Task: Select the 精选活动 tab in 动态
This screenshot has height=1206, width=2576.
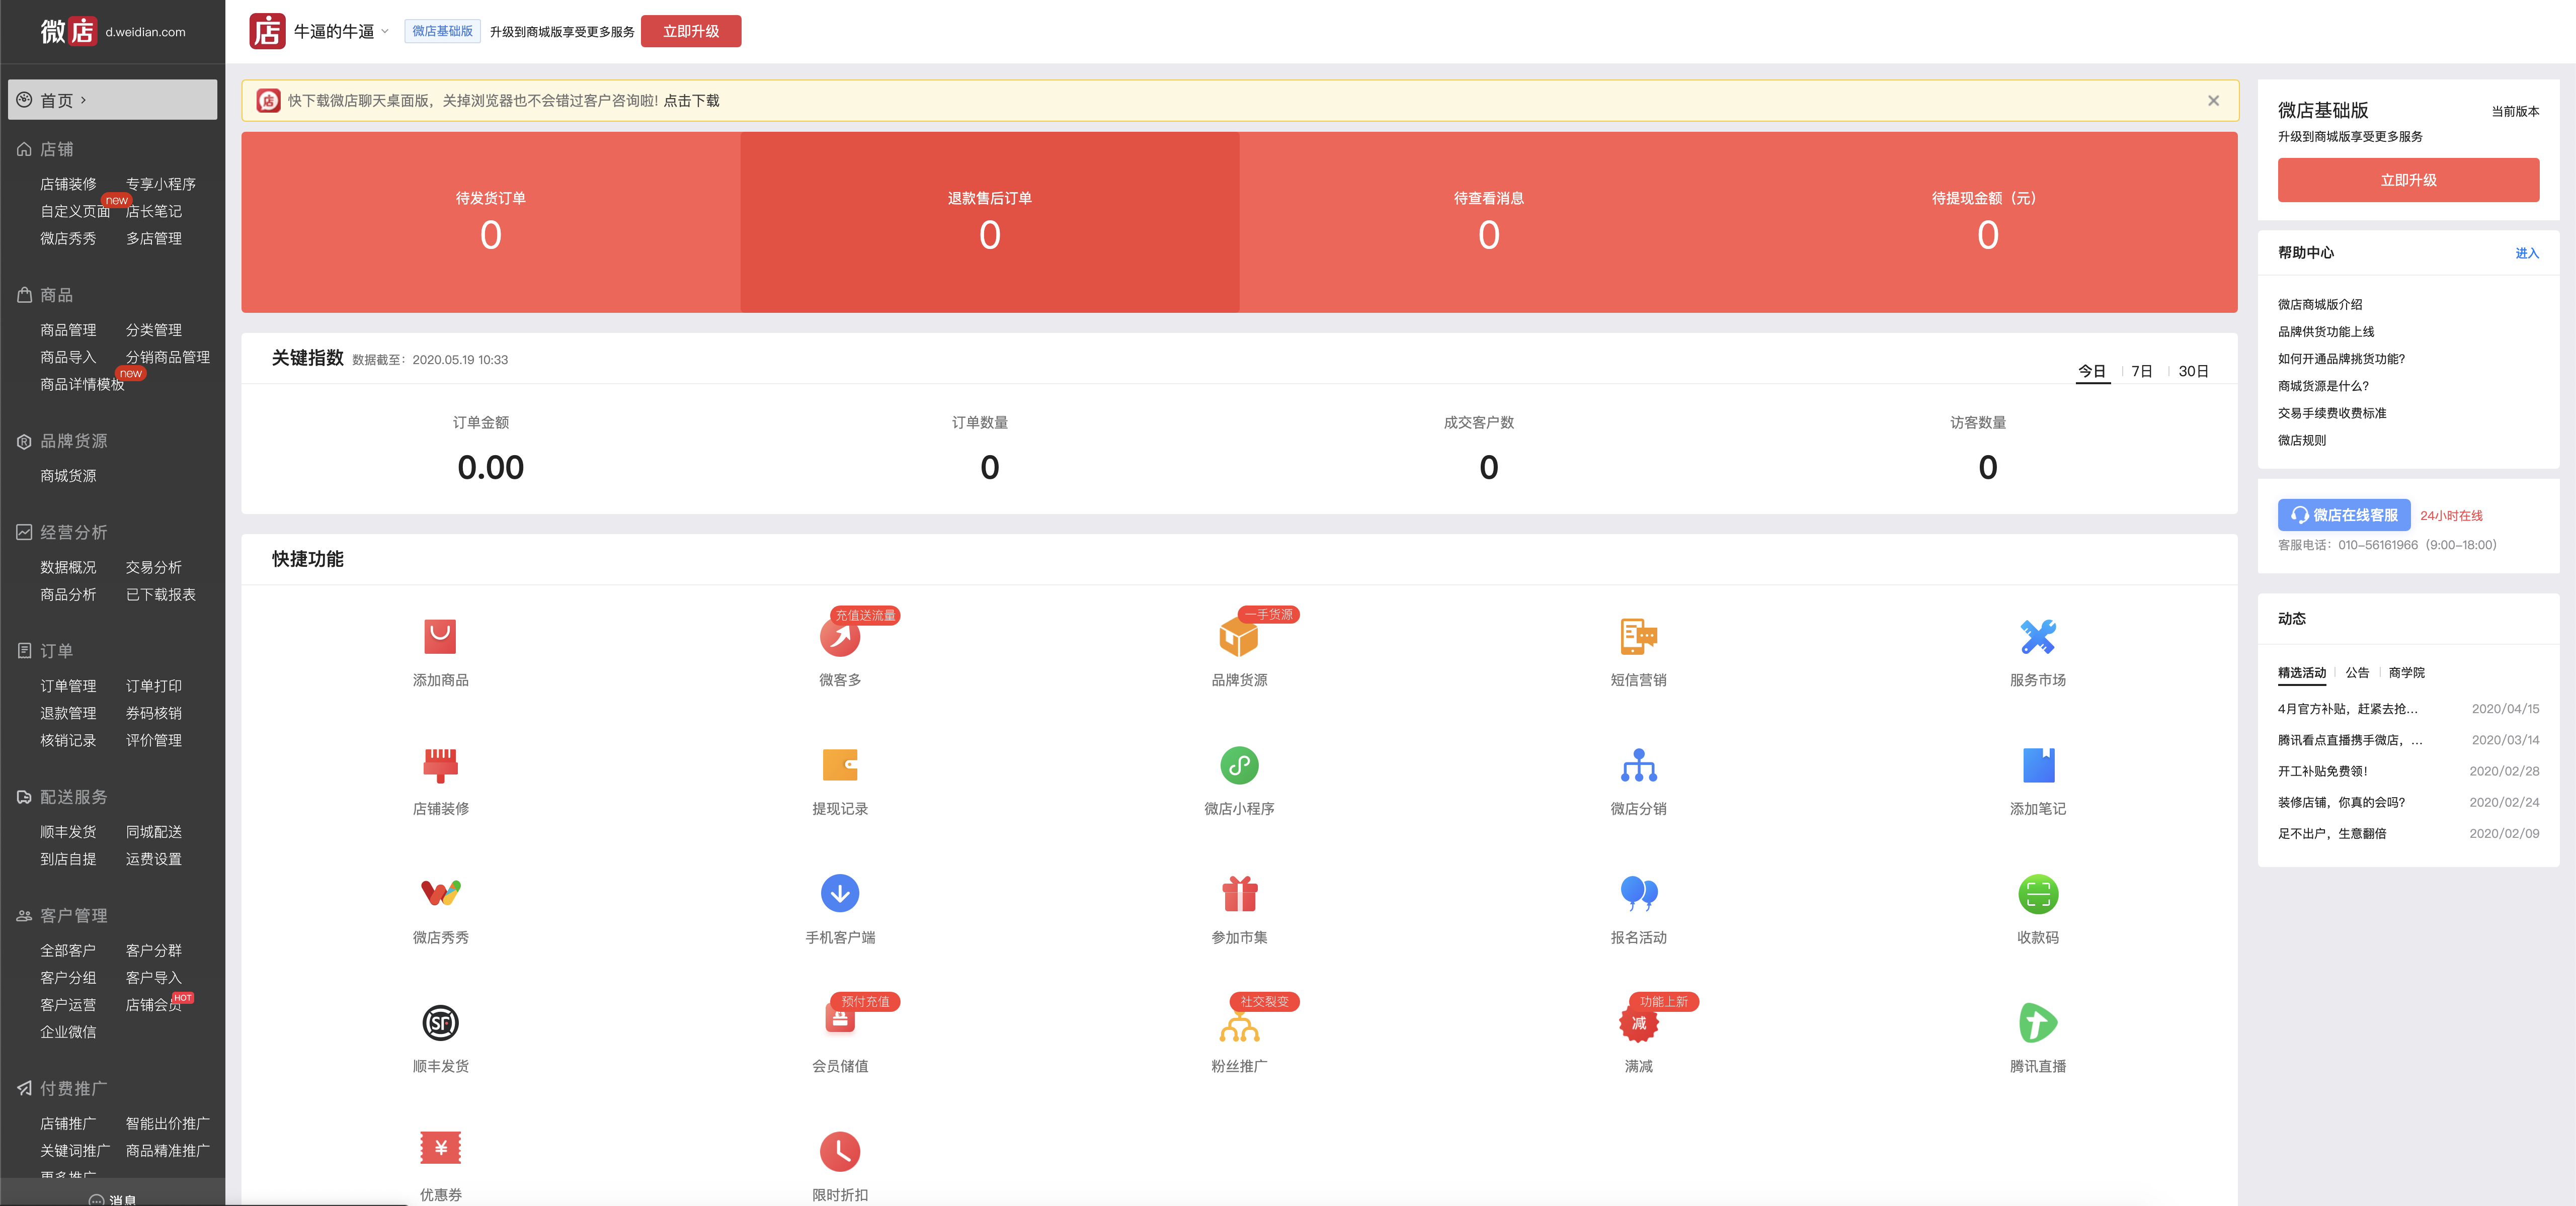Action: 2301,673
